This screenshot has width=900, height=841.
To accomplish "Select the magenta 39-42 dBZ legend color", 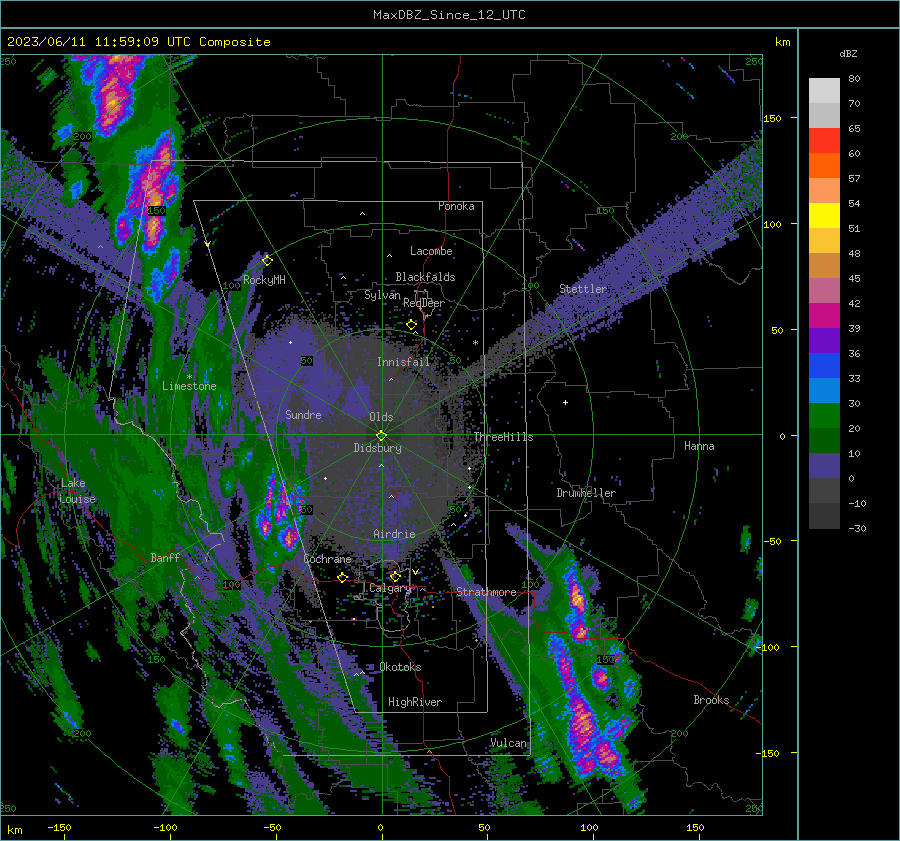I will point(824,316).
